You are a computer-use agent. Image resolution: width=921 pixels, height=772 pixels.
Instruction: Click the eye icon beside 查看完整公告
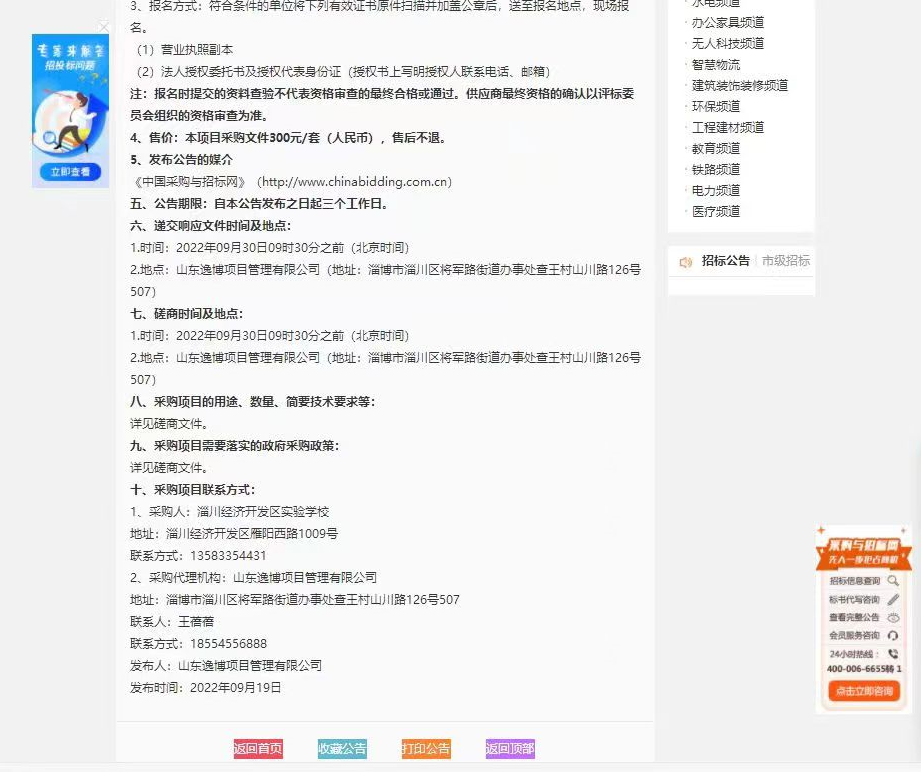pyautogui.click(x=893, y=617)
